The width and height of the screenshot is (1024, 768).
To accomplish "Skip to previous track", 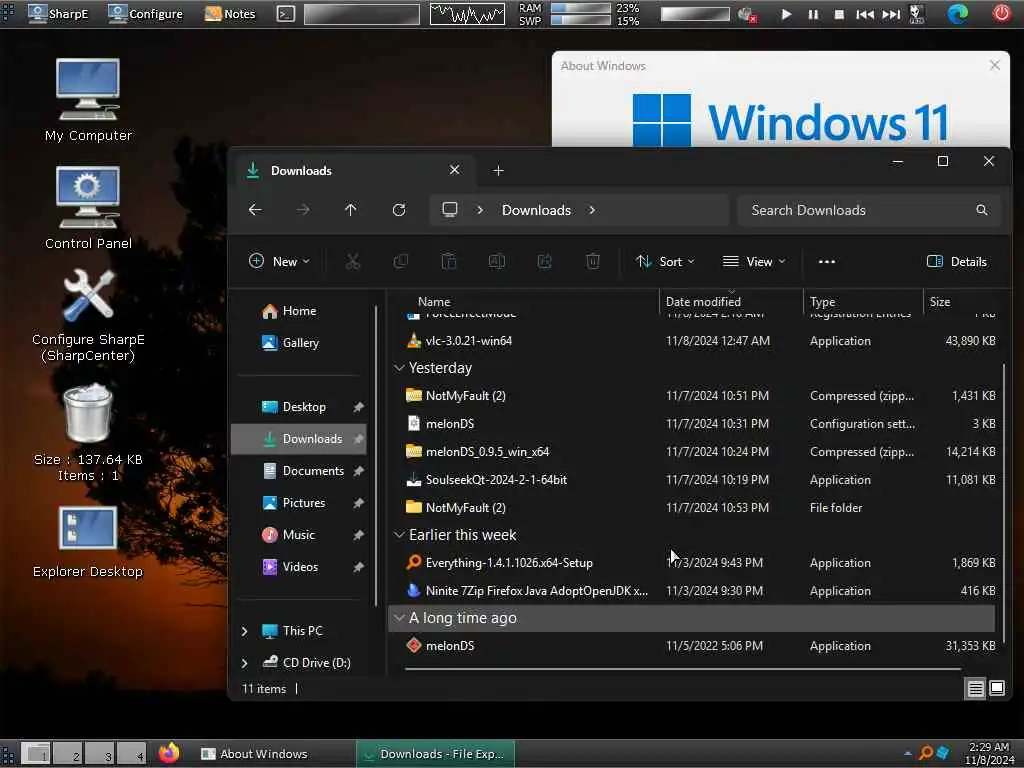I will pos(865,14).
